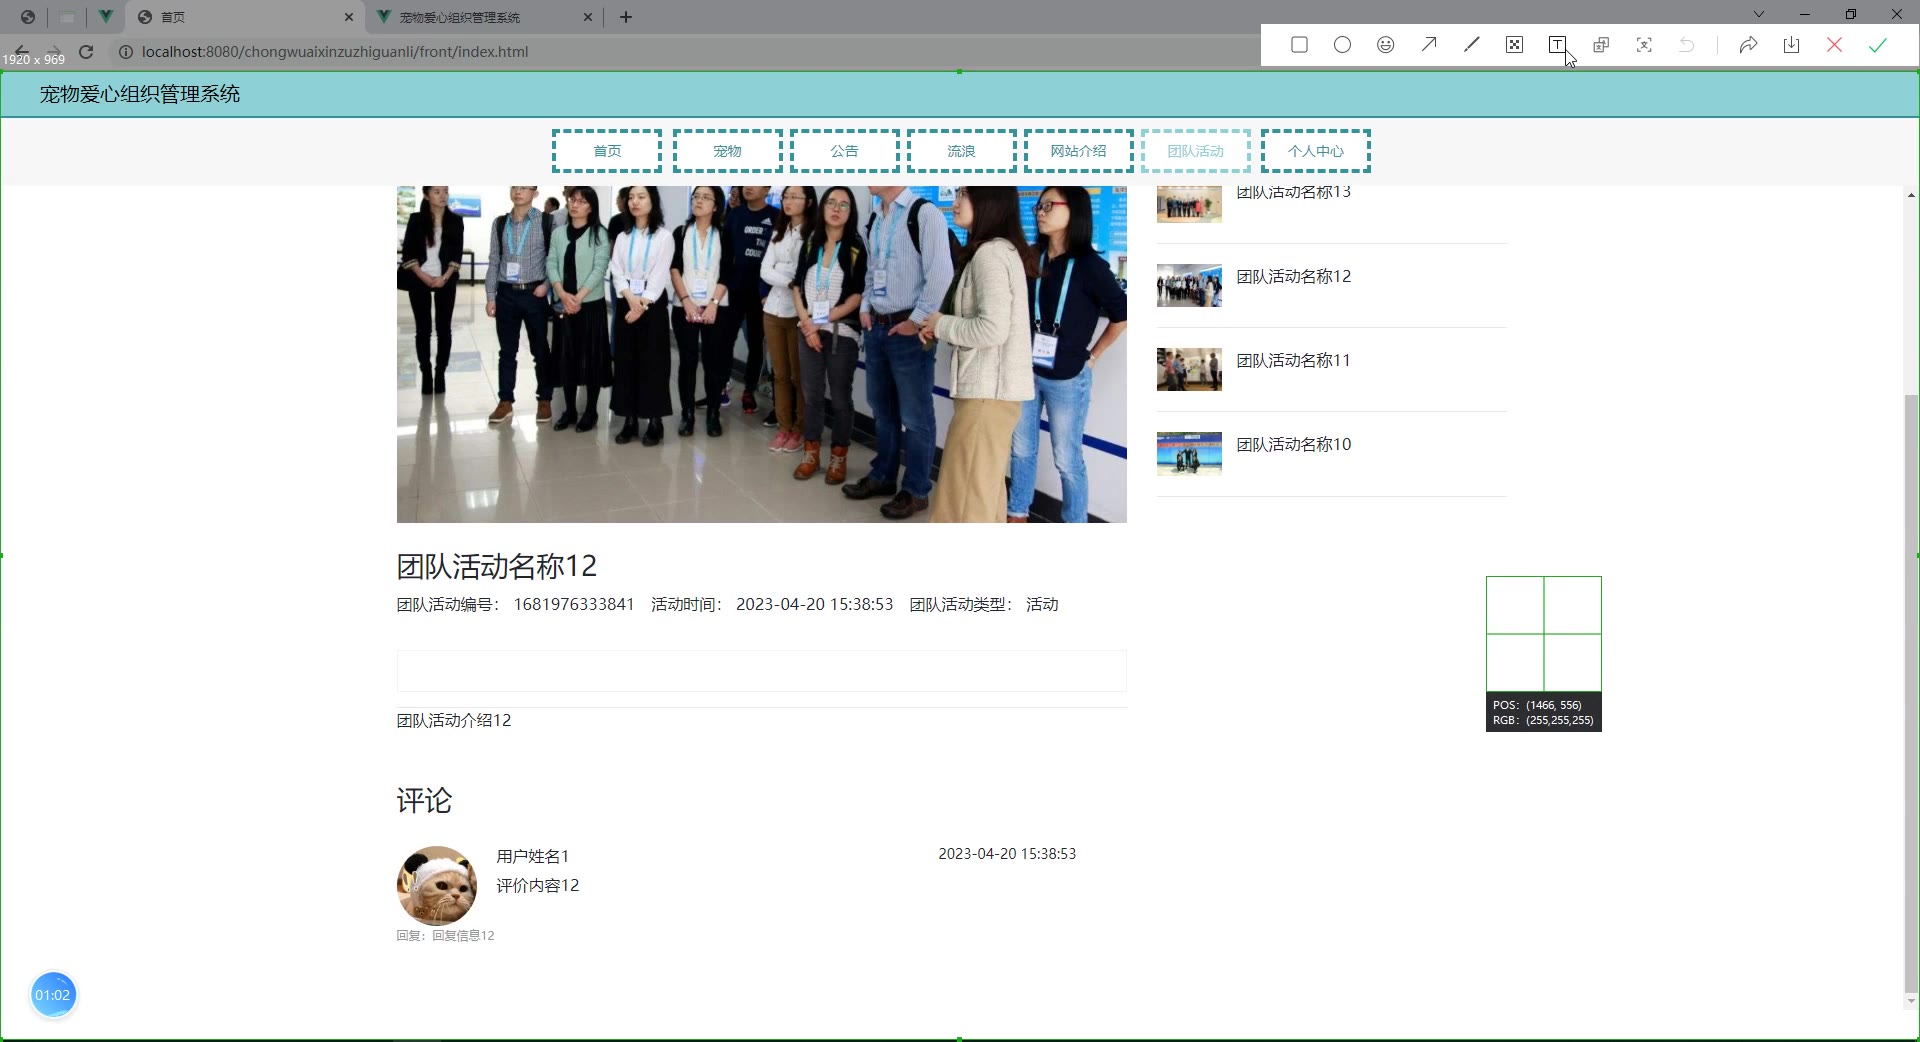
Task: Open sidebar link 团队活动名称12
Action: (1294, 277)
